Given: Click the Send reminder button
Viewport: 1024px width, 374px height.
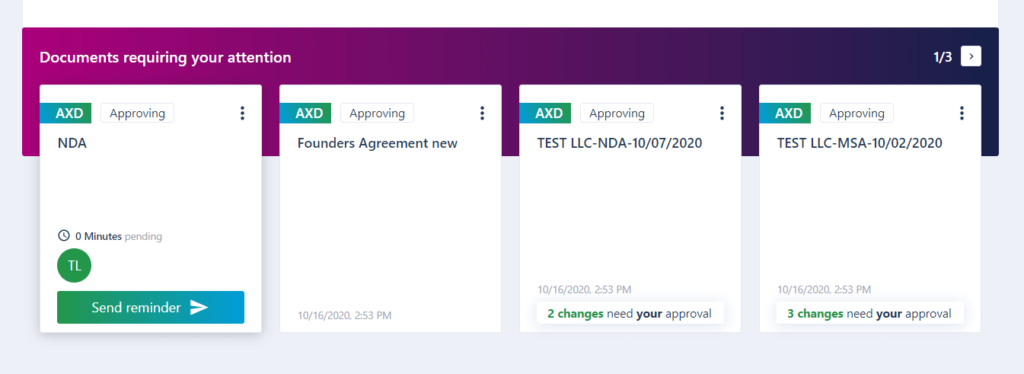Looking at the screenshot, I should pyautogui.click(x=151, y=307).
